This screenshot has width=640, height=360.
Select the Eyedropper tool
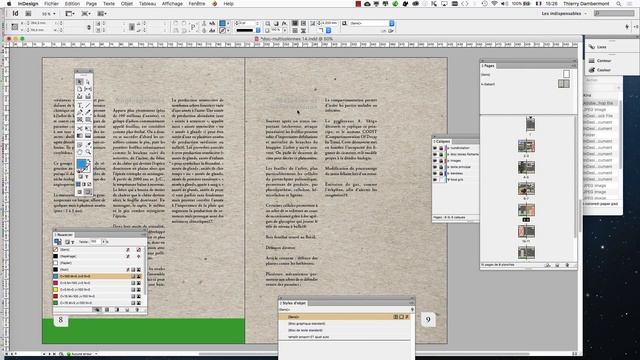88,145
